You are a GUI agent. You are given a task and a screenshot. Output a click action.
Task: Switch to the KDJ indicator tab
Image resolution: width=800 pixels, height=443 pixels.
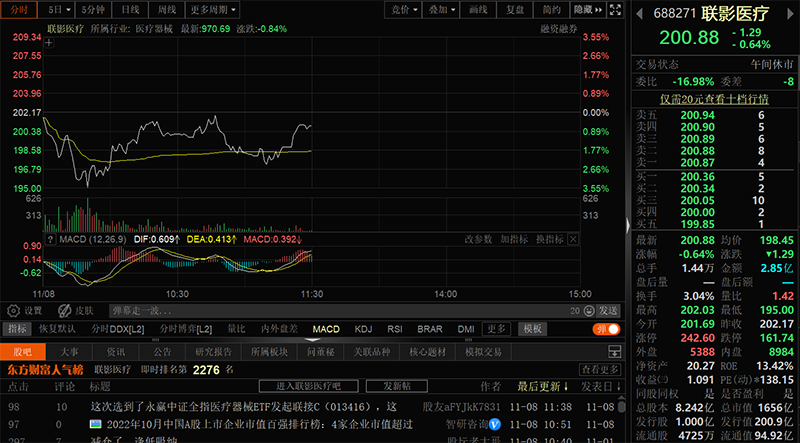363,329
